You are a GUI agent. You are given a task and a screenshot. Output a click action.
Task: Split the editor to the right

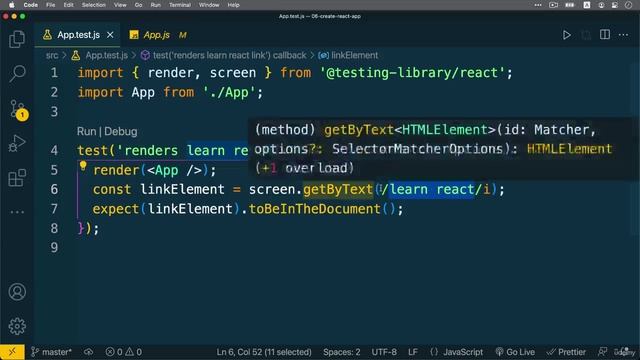coord(605,35)
